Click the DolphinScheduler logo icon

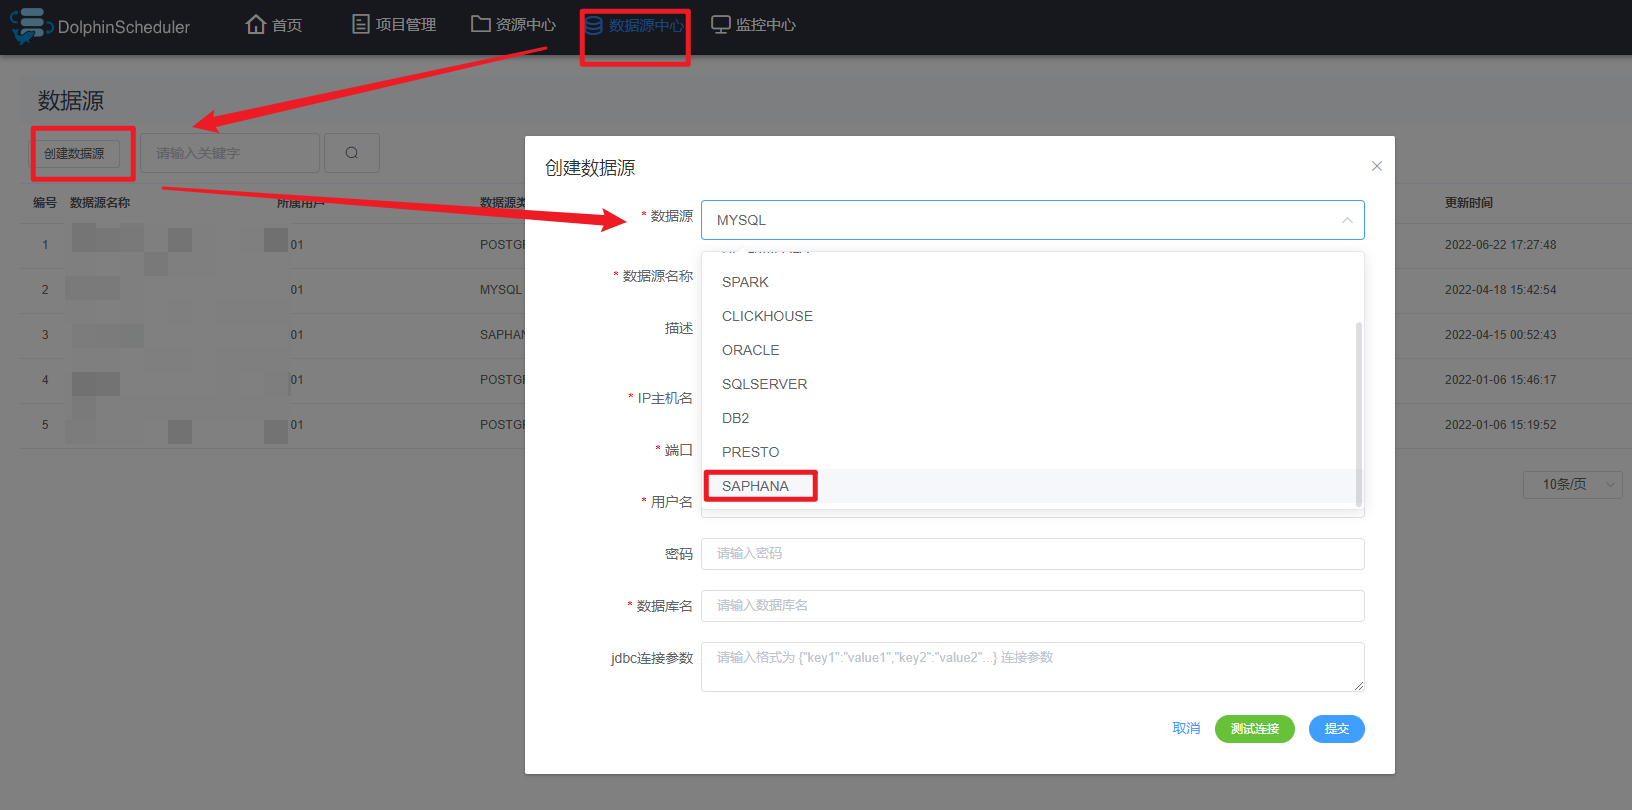(x=30, y=26)
